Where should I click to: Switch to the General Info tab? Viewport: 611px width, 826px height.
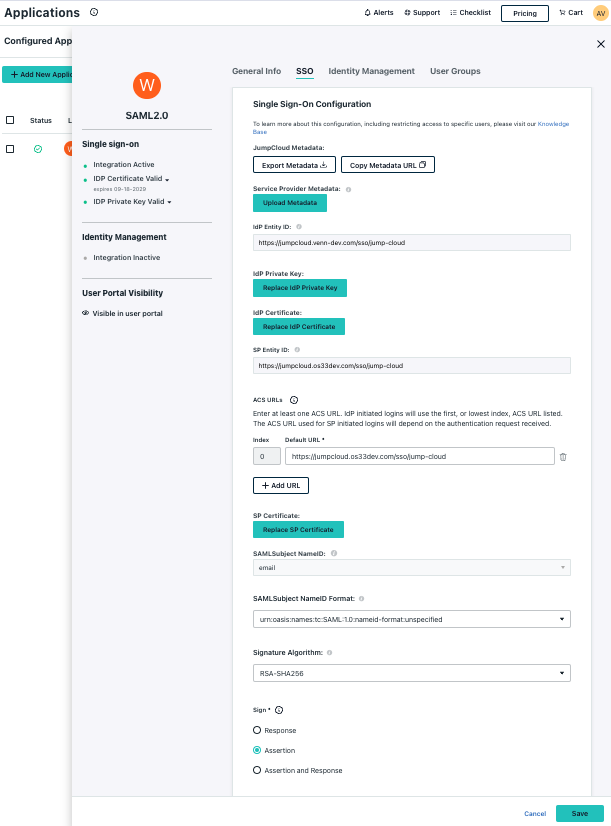tap(257, 71)
